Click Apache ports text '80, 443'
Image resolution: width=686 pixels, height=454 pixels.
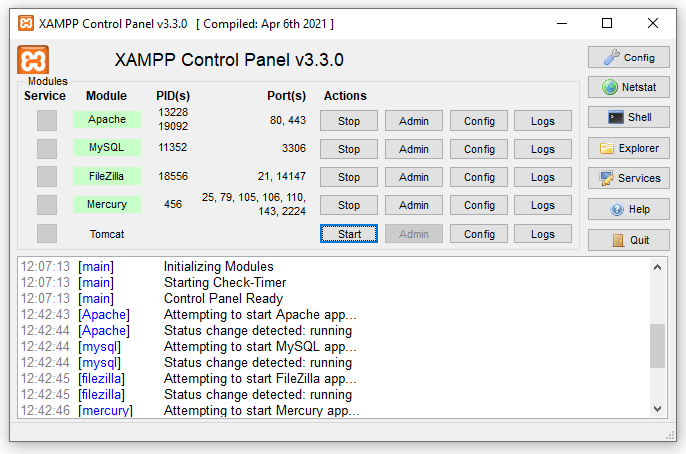click(x=288, y=120)
